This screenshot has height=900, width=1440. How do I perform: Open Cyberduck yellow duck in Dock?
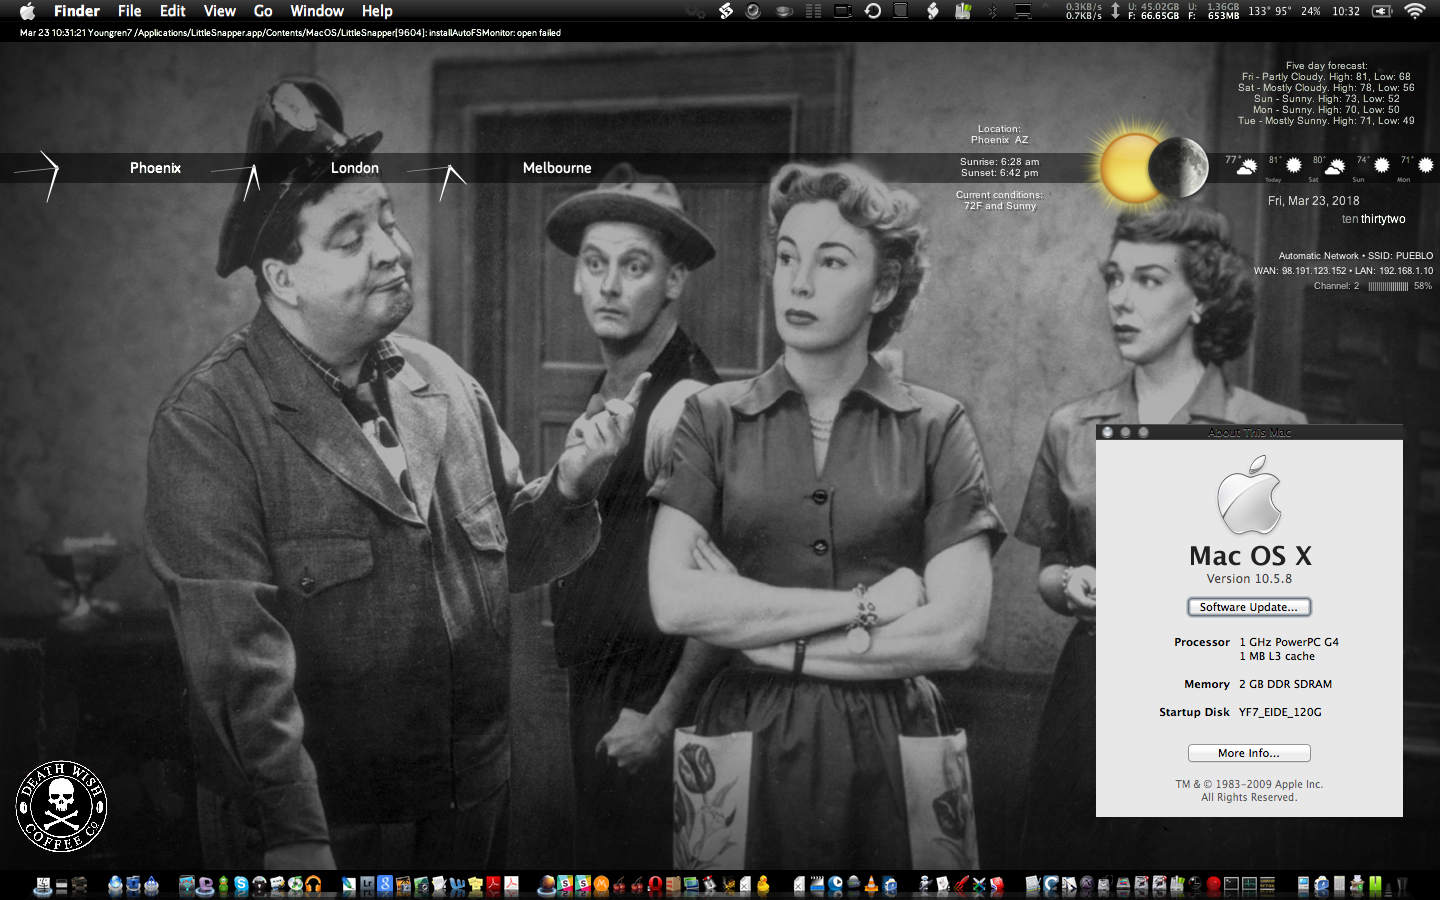pyautogui.click(x=762, y=885)
